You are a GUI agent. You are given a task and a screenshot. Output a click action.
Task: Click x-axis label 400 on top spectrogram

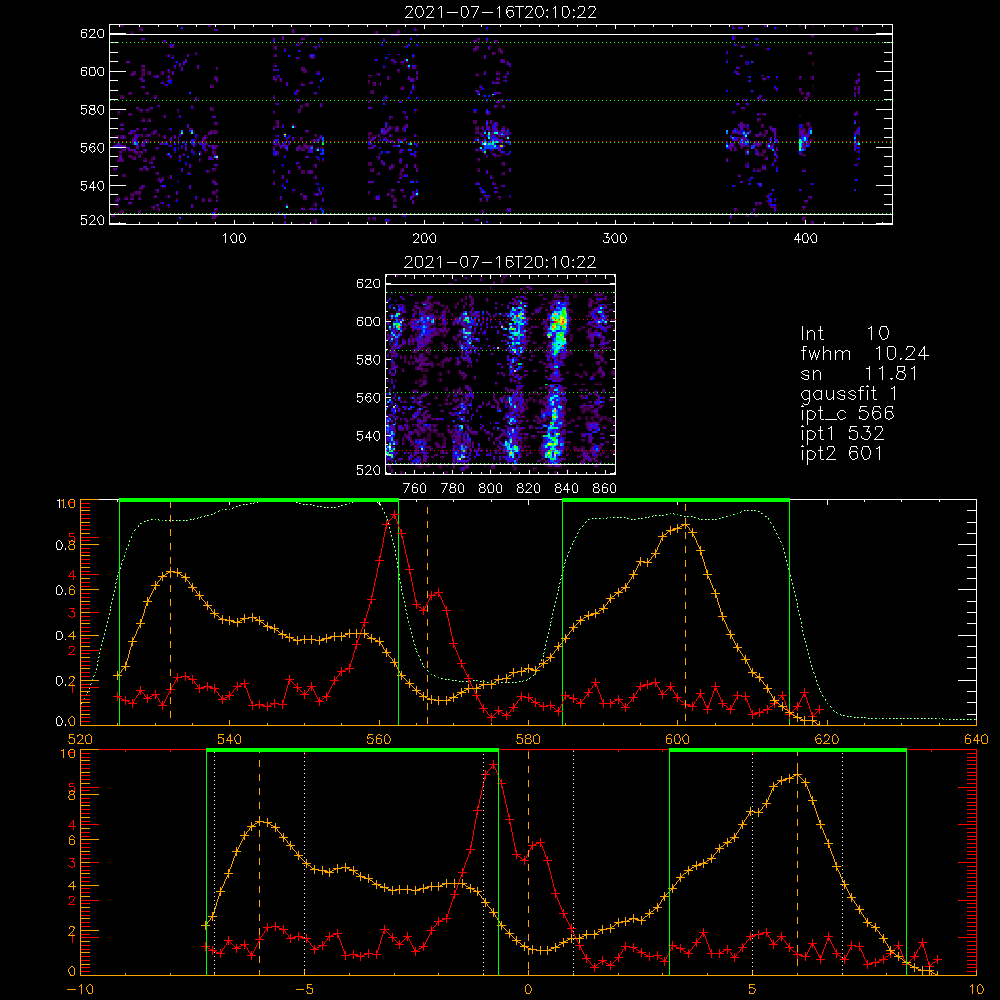coord(805,239)
